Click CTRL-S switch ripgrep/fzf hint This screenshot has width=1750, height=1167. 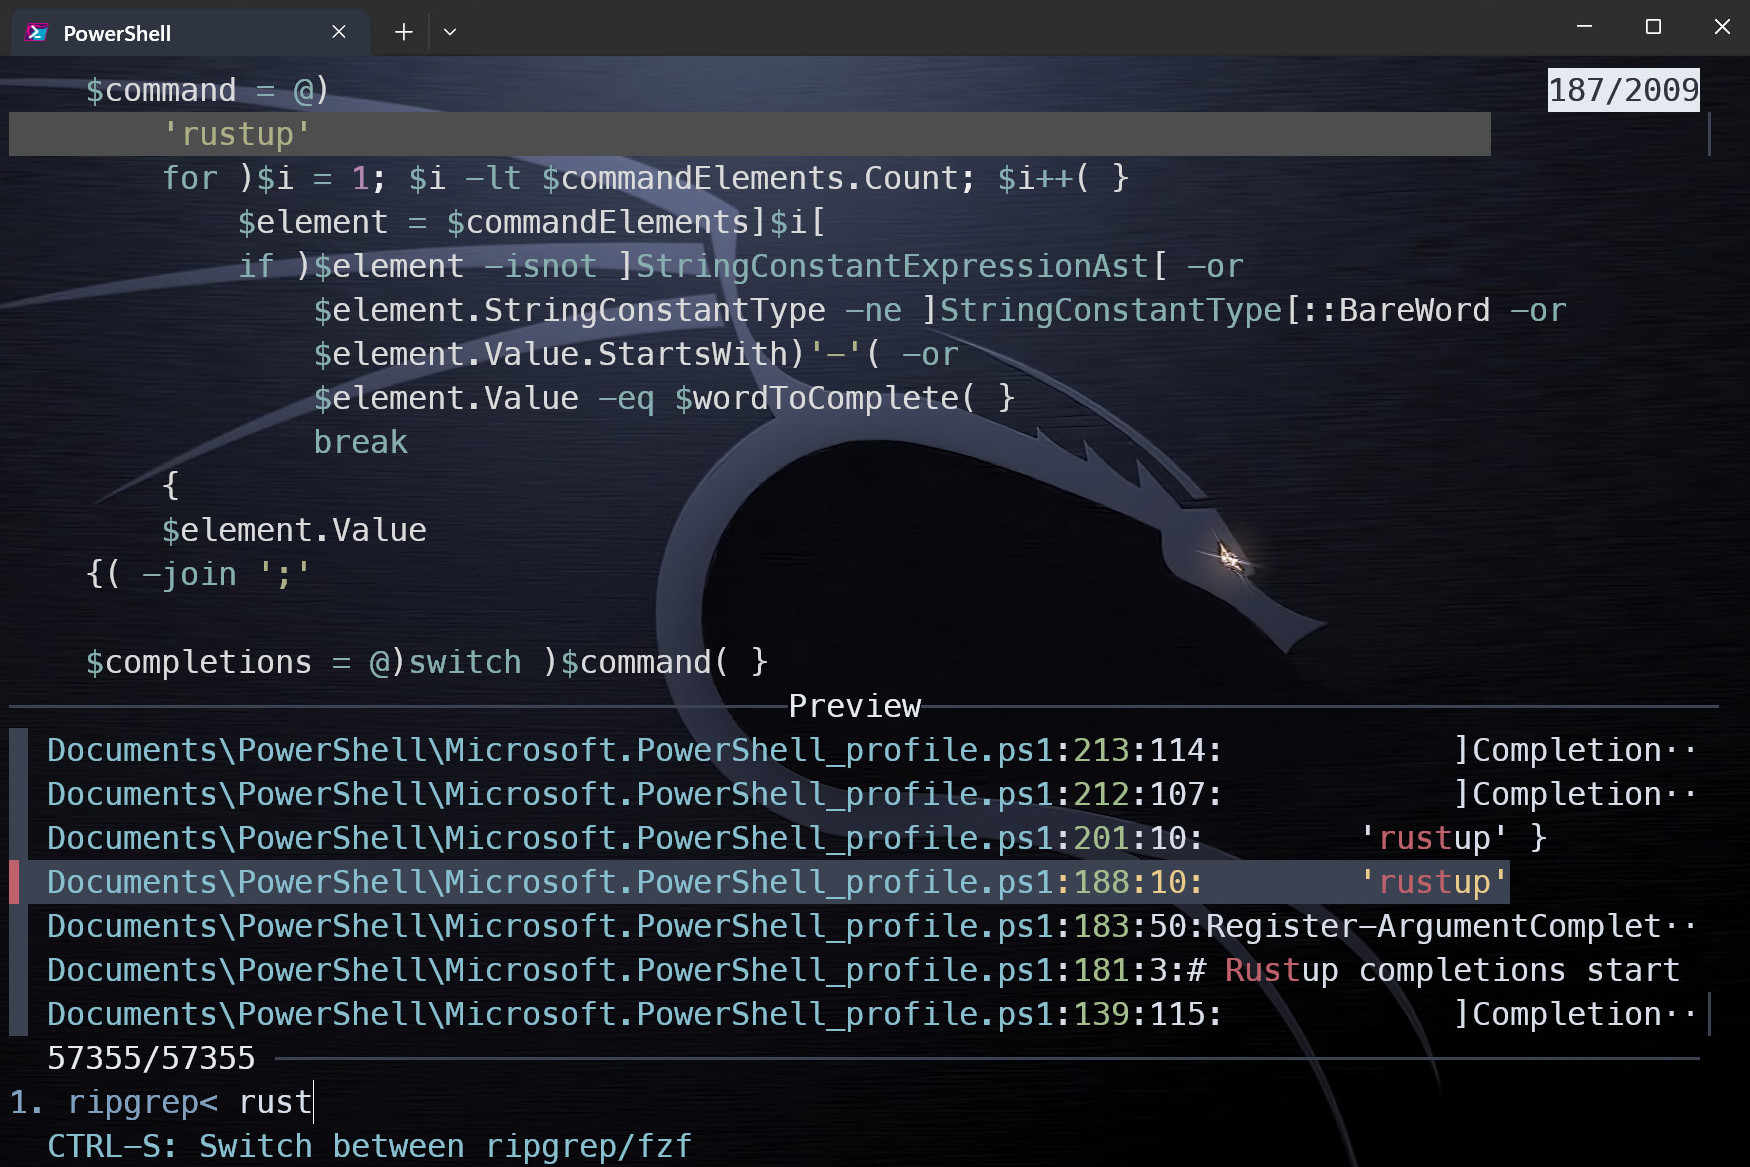tap(369, 1146)
